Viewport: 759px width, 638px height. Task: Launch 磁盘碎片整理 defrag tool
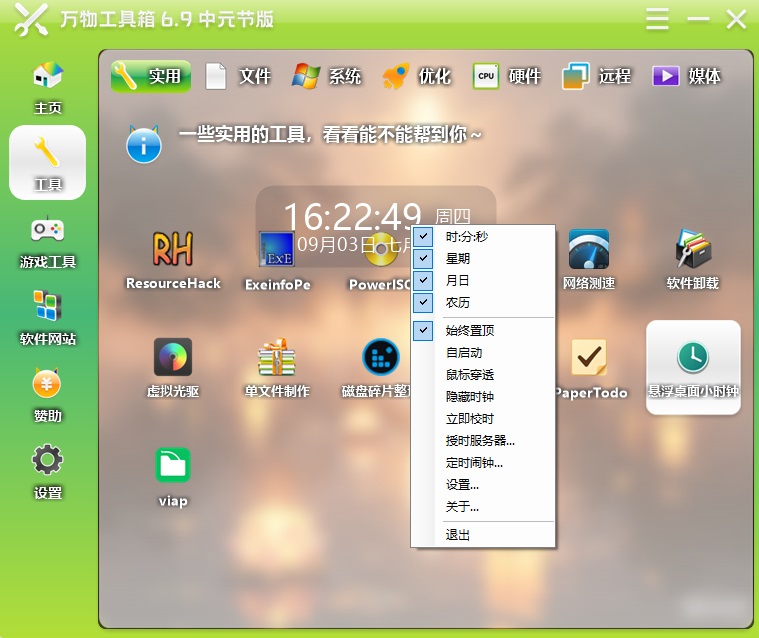click(x=377, y=368)
